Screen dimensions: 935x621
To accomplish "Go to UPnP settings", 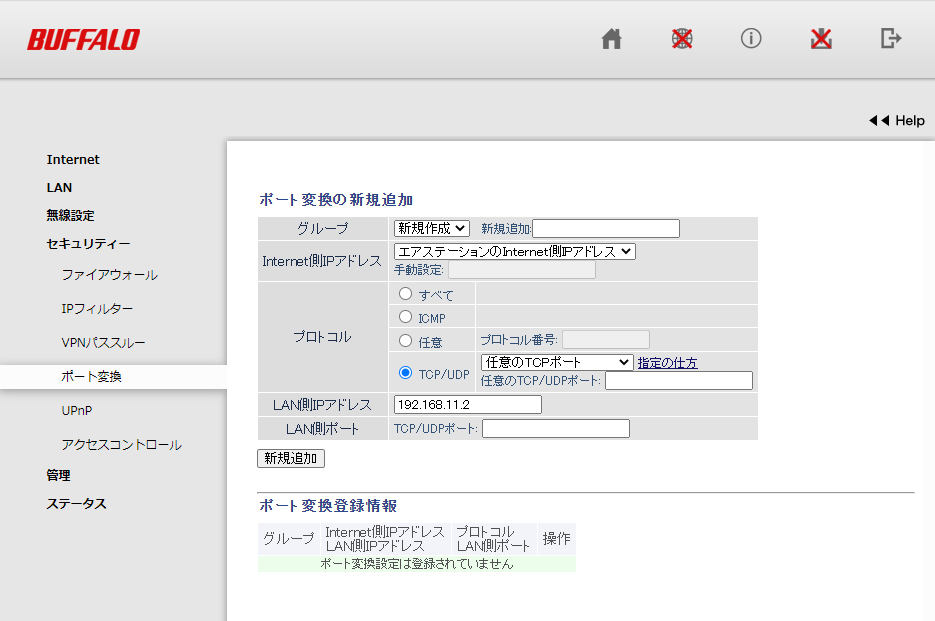I will tap(77, 410).
